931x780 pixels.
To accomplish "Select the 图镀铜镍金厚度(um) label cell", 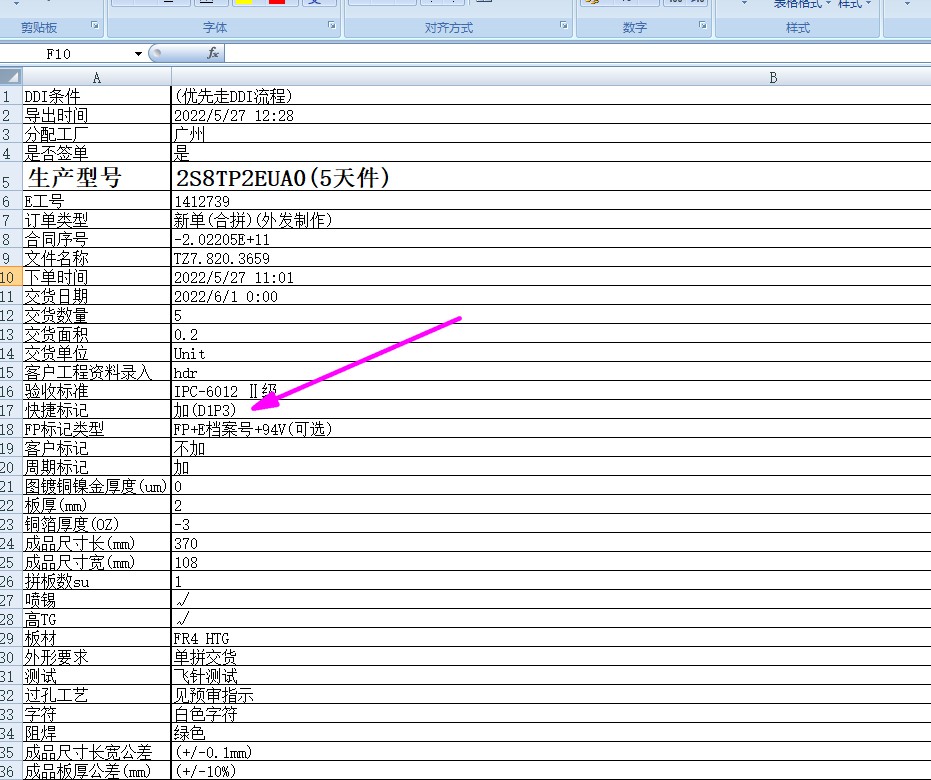I will [97, 486].
